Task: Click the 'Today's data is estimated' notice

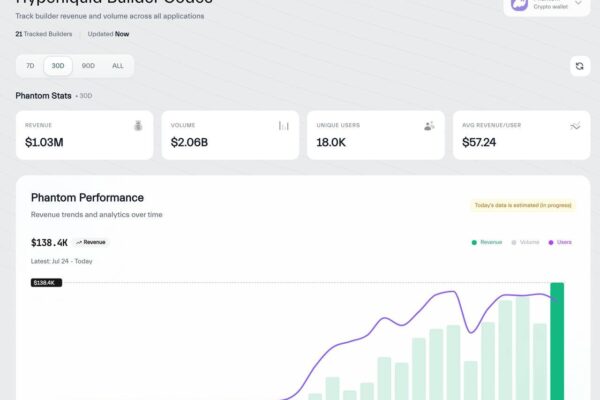Action: tap(523, 206)
